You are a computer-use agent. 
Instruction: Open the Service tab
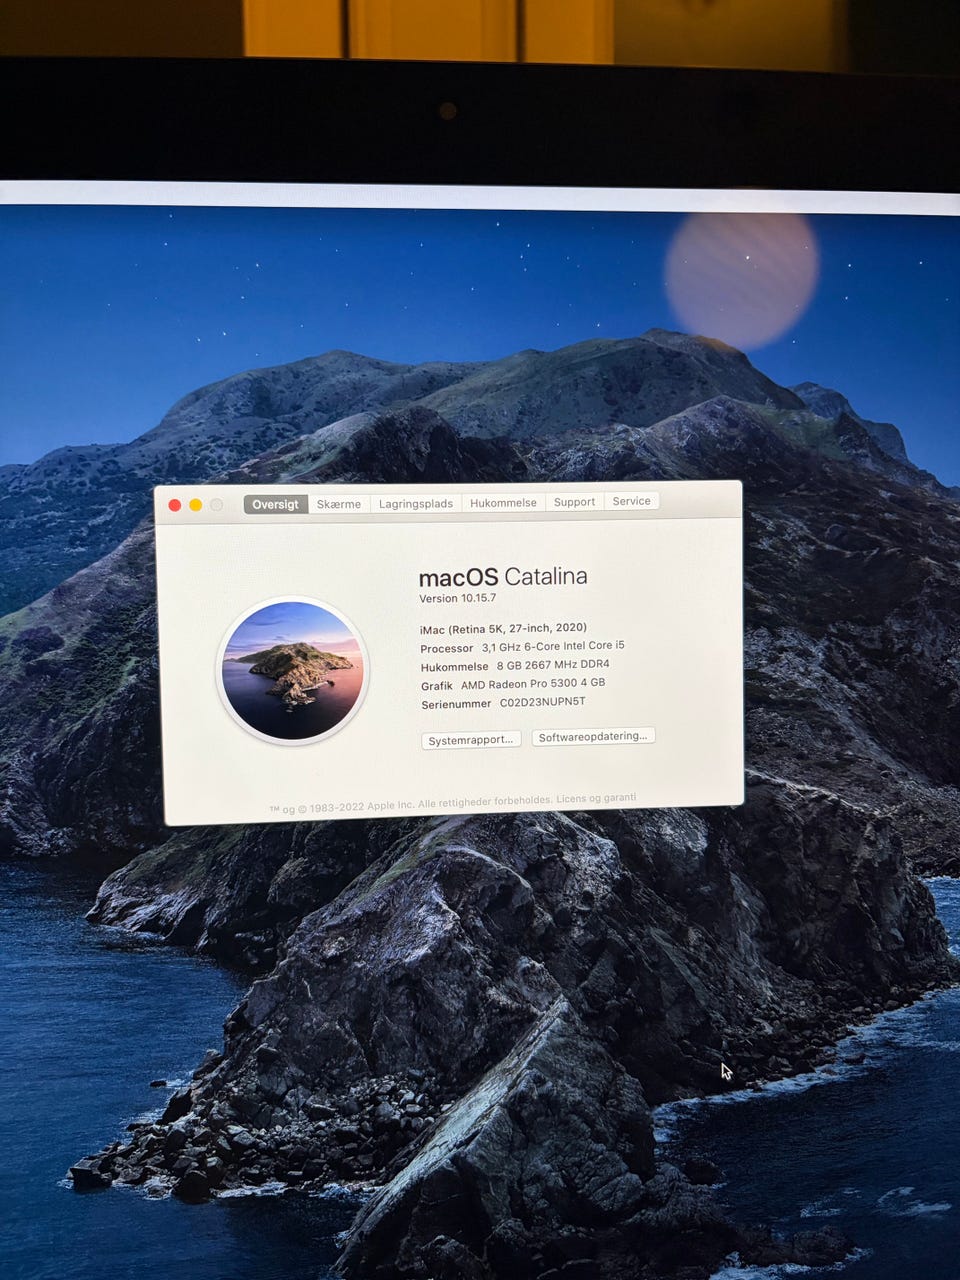(x=631, y=501)
